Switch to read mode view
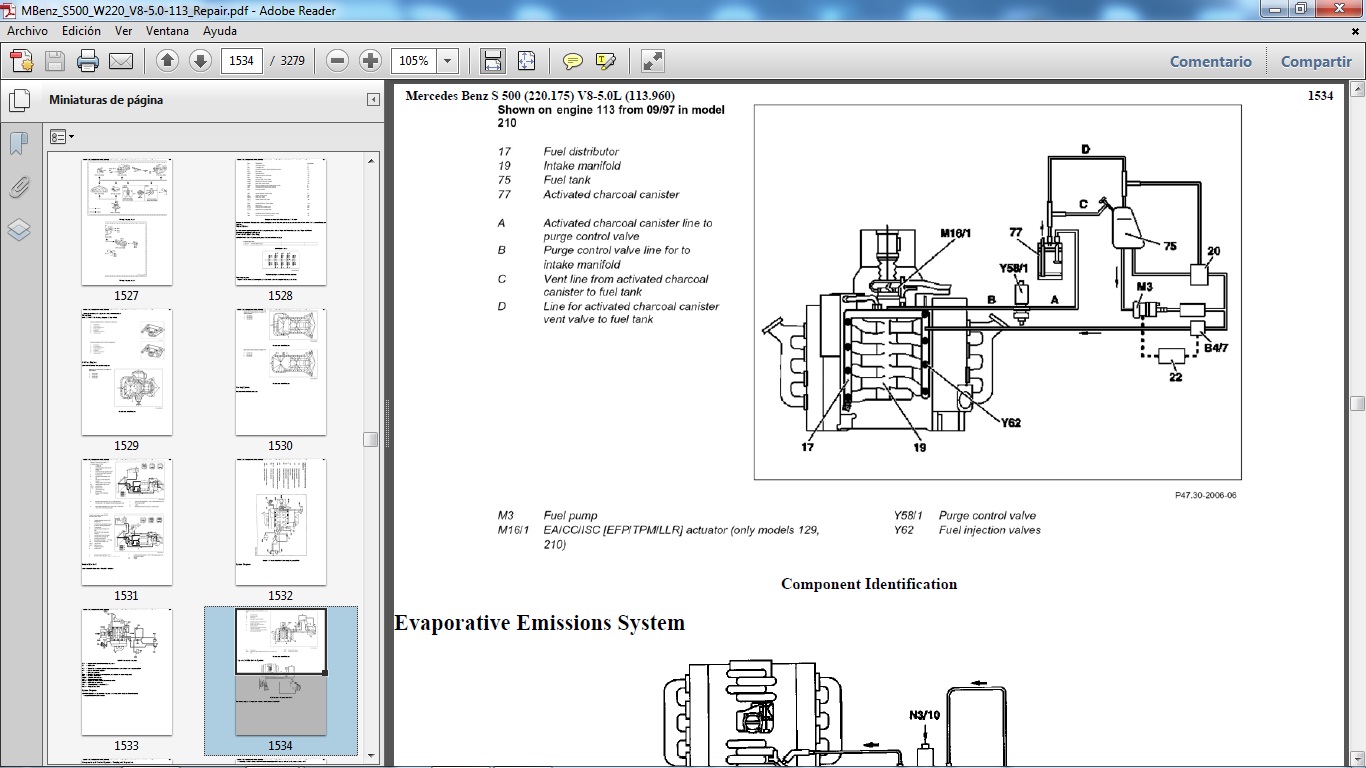 [653, 61]
